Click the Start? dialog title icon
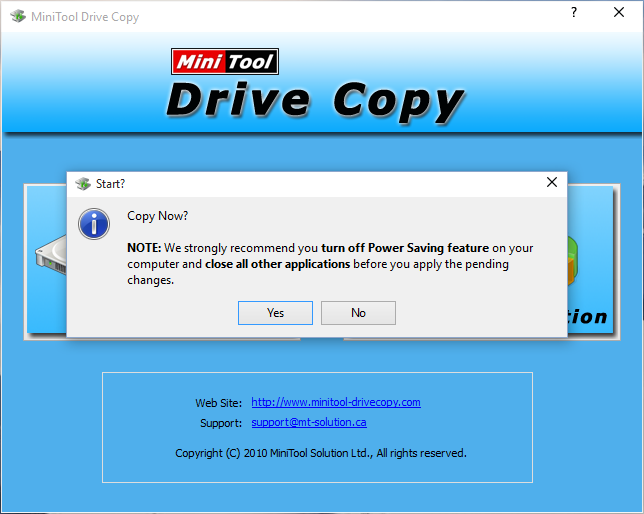Viewport: 644px width, 514px height. point(83,184)
